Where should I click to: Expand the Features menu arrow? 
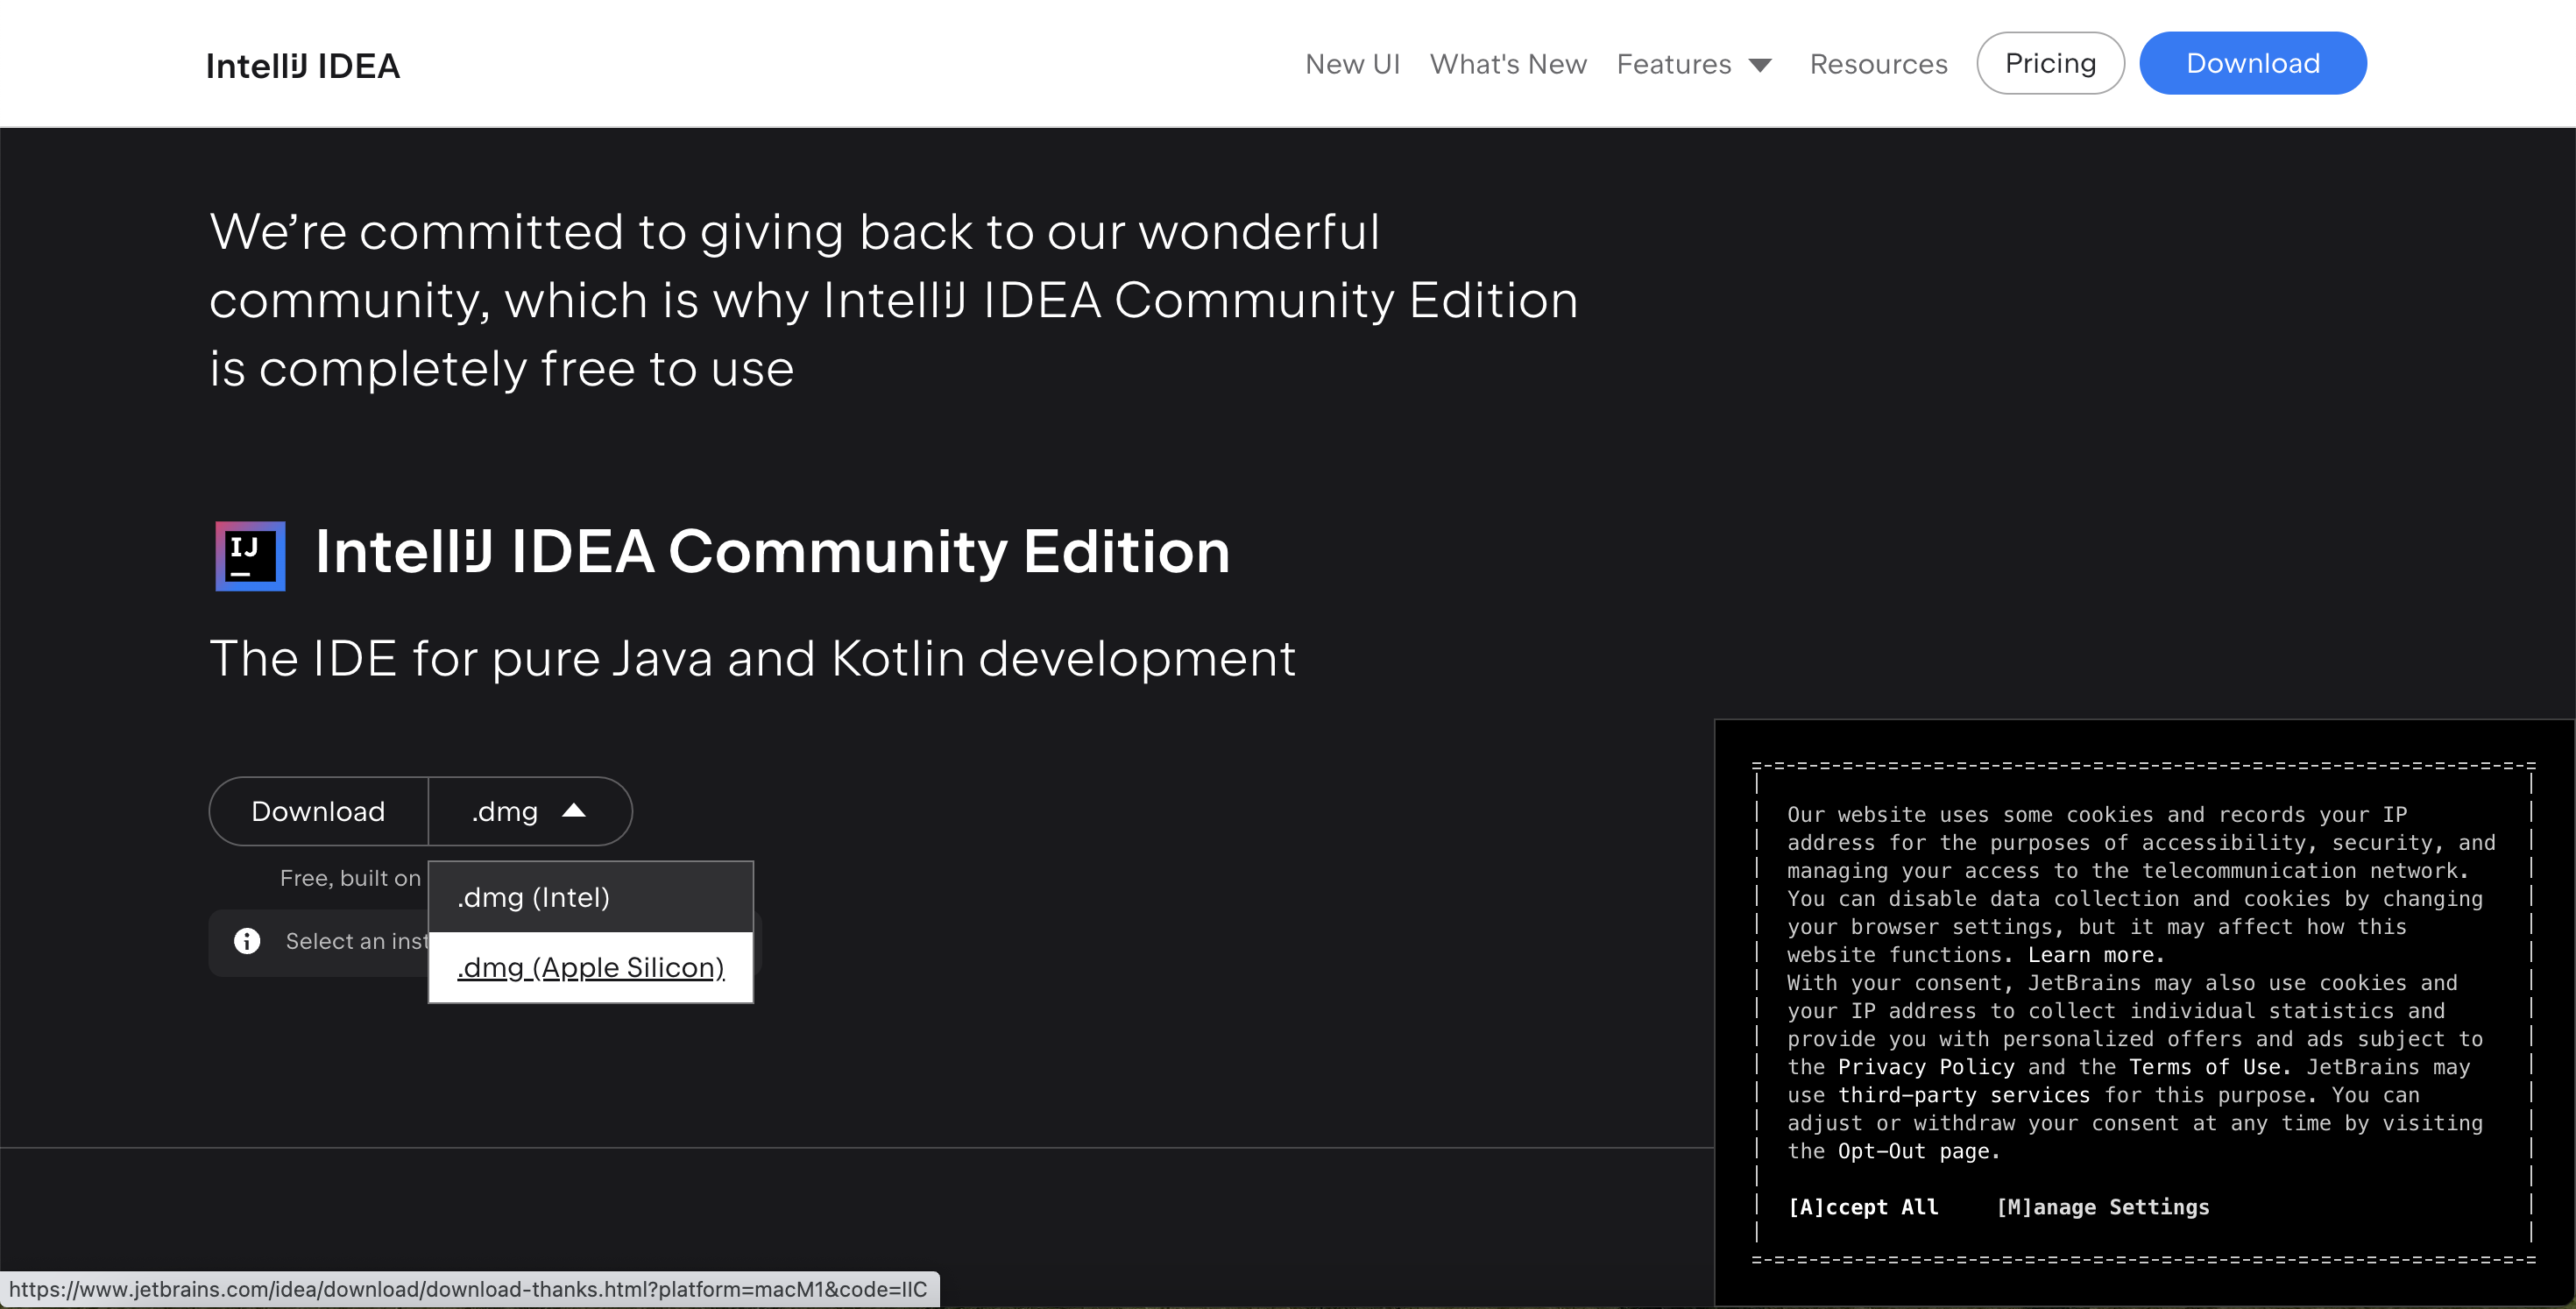(1760, 66)
